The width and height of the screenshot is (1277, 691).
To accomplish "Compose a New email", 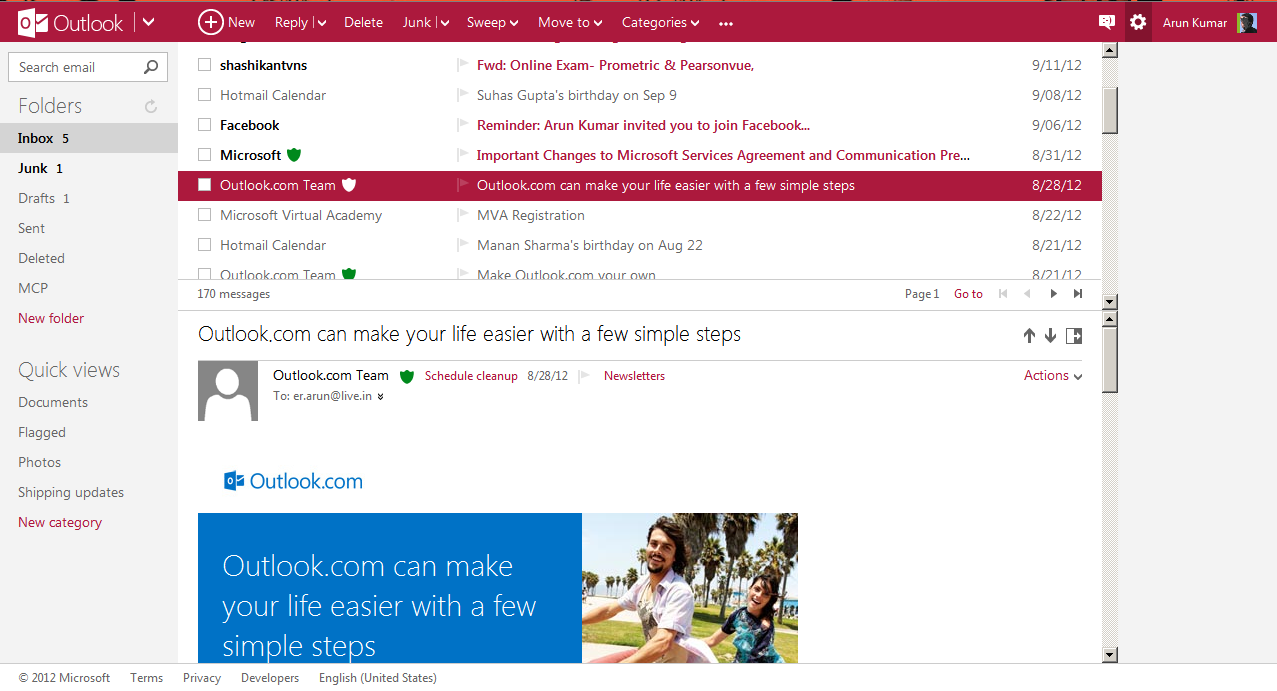I will click(x=226, y=22).
